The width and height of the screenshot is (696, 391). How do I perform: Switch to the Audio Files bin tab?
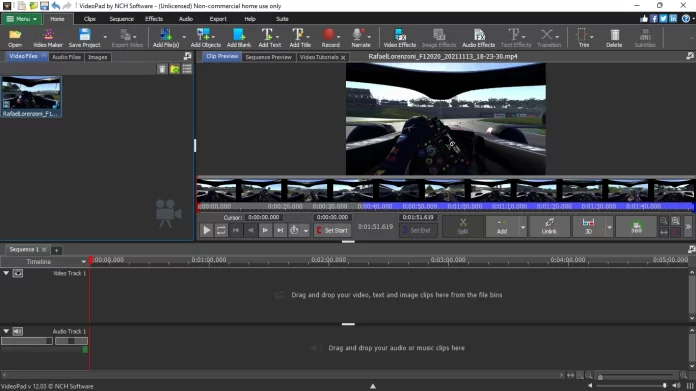tap(66, 57)
